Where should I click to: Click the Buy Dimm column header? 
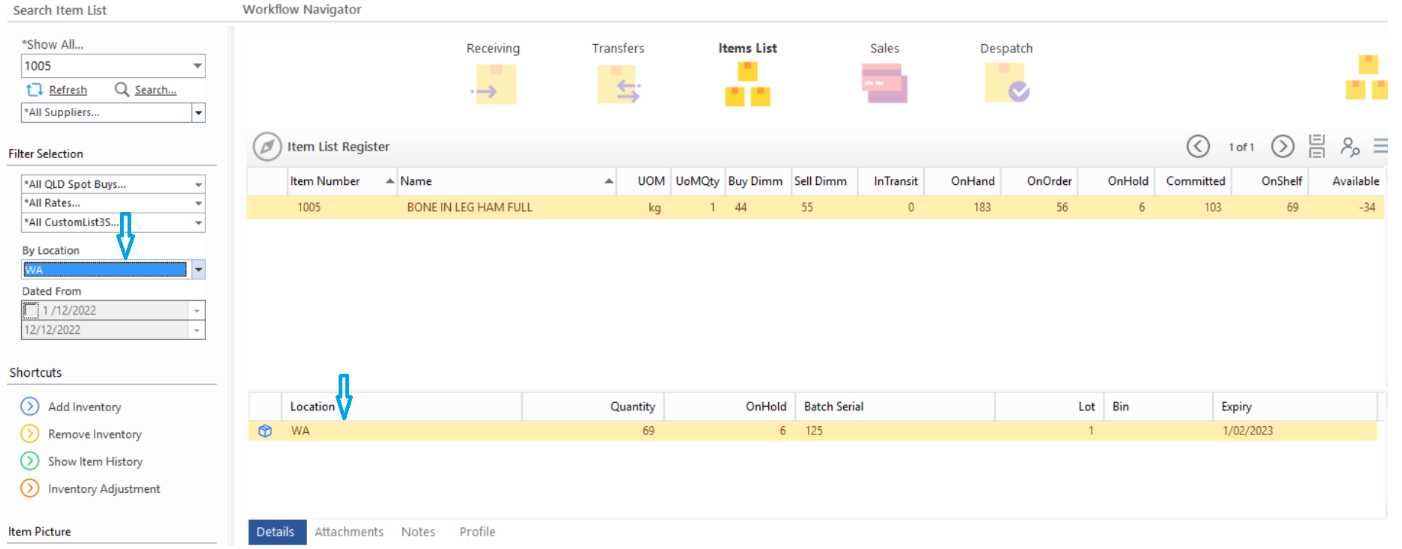(x=757, y=181)
